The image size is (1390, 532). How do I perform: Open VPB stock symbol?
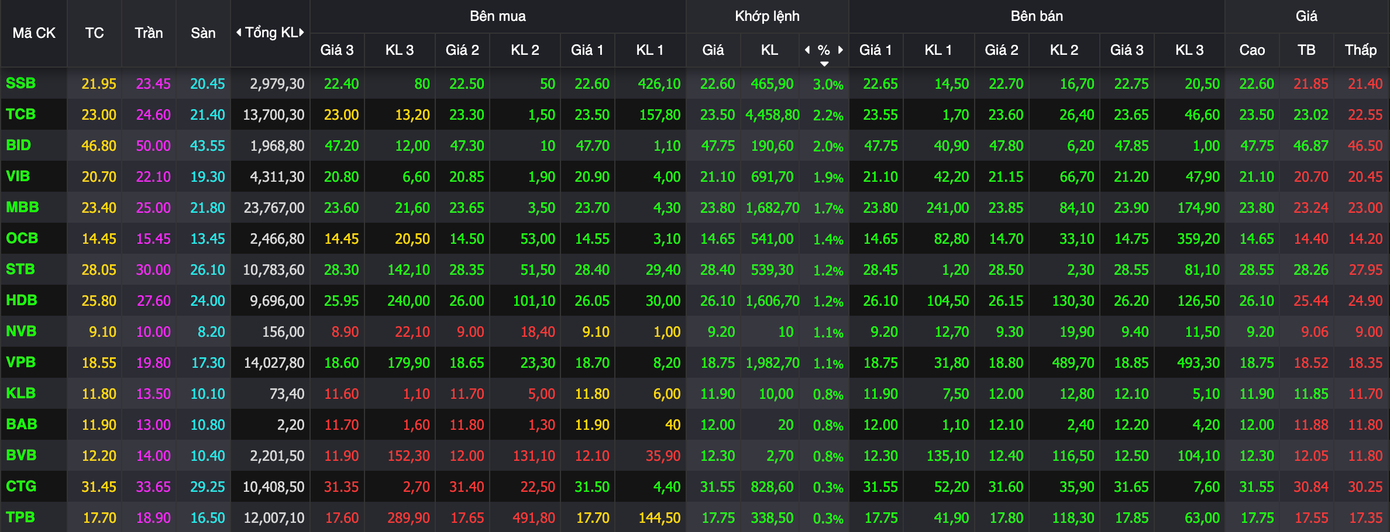(x=20, y=363)
